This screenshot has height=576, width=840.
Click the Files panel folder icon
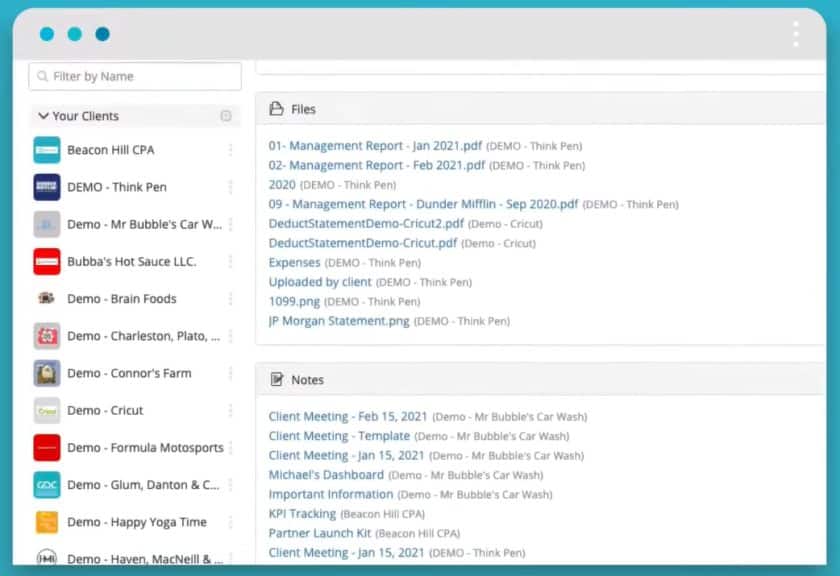[x=276, y=109]
